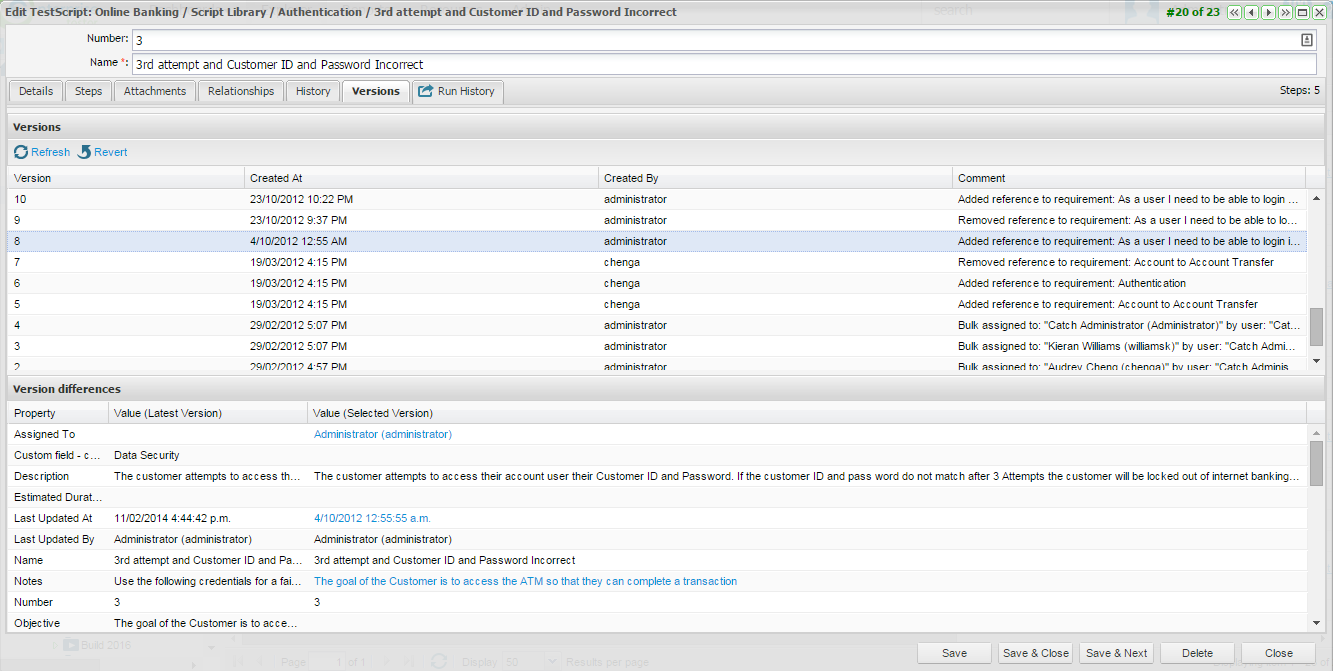Jump to the first record with double-left arrow

(x=1234, y=12)
